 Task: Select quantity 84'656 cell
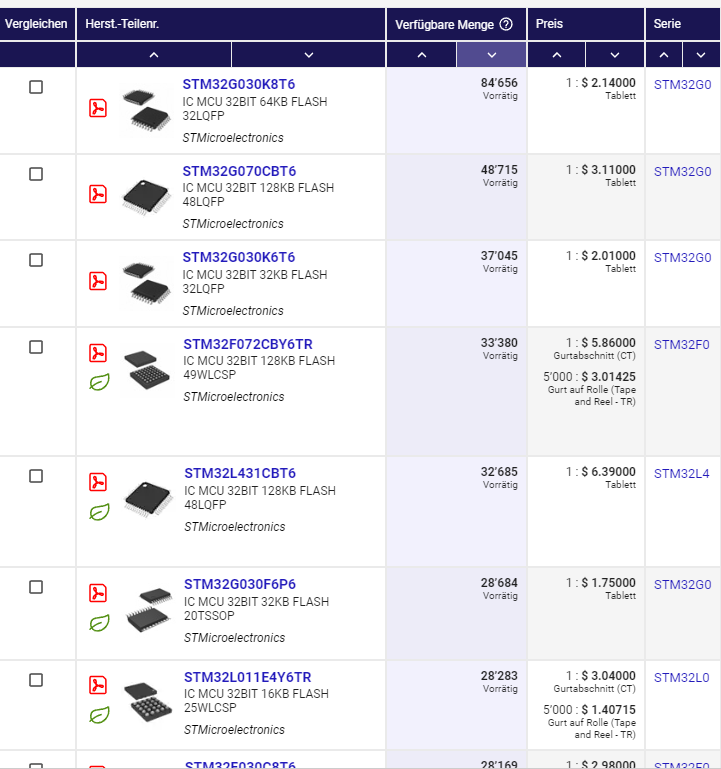point(457,110)
